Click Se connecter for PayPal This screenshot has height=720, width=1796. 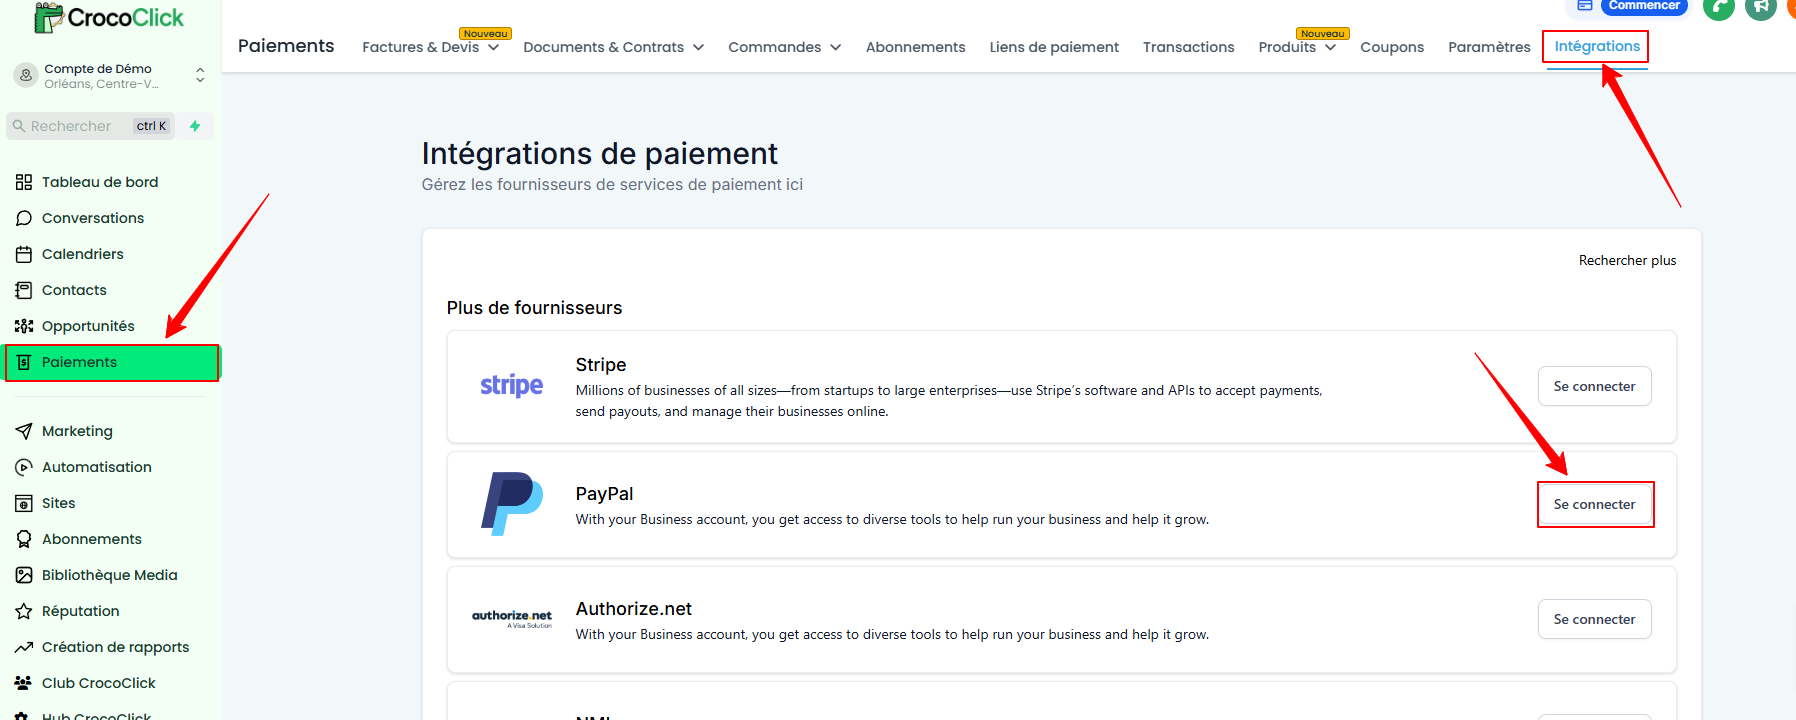pyautogui.click(x=1595, y=504)
